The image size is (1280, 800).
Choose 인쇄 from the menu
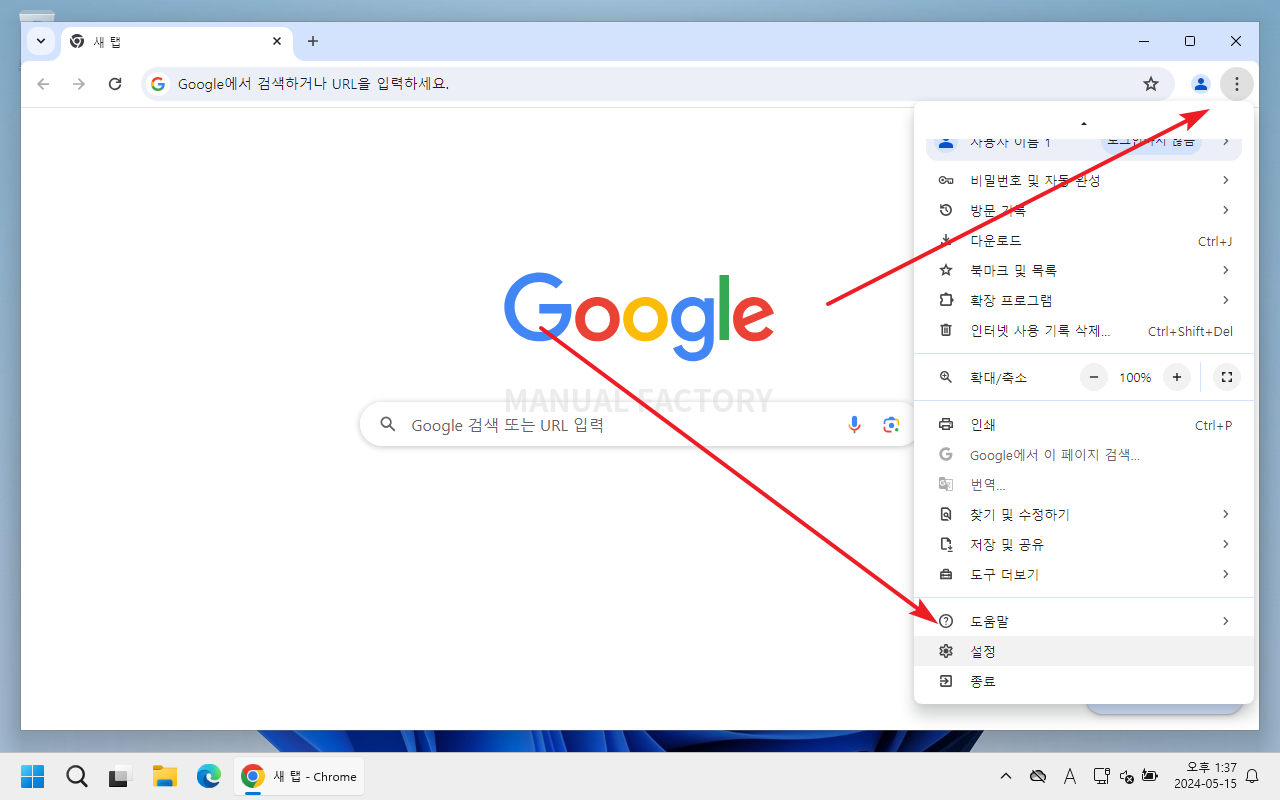click(x=1083, y=425)
